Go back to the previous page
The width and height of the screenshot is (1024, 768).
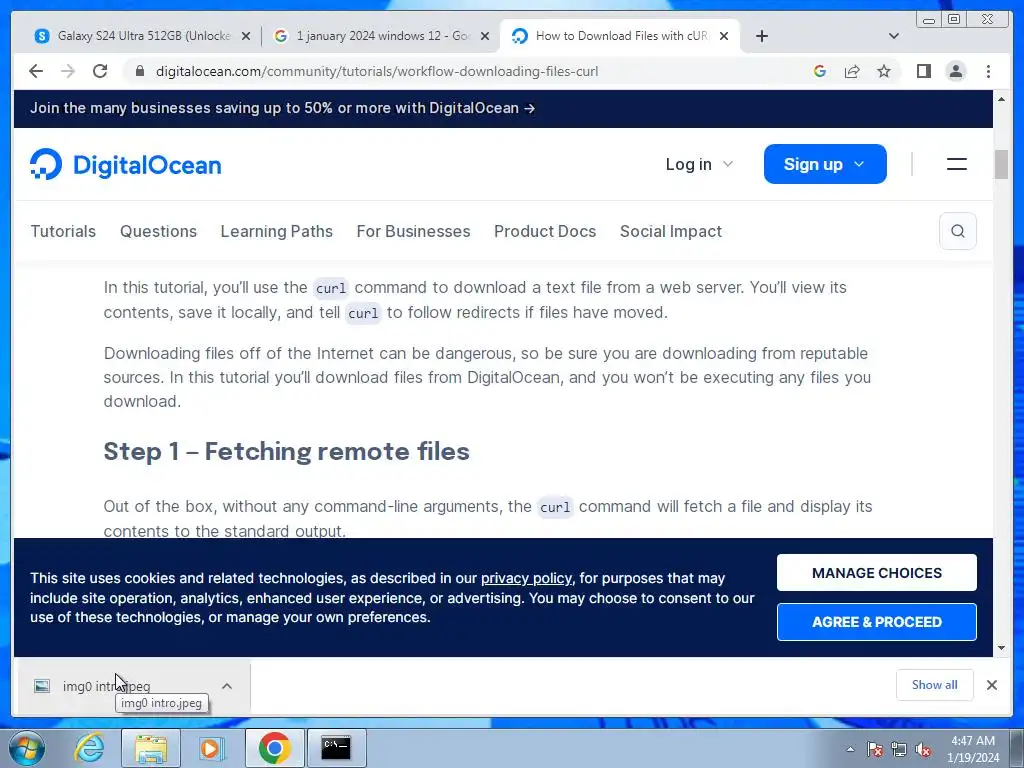36,71
